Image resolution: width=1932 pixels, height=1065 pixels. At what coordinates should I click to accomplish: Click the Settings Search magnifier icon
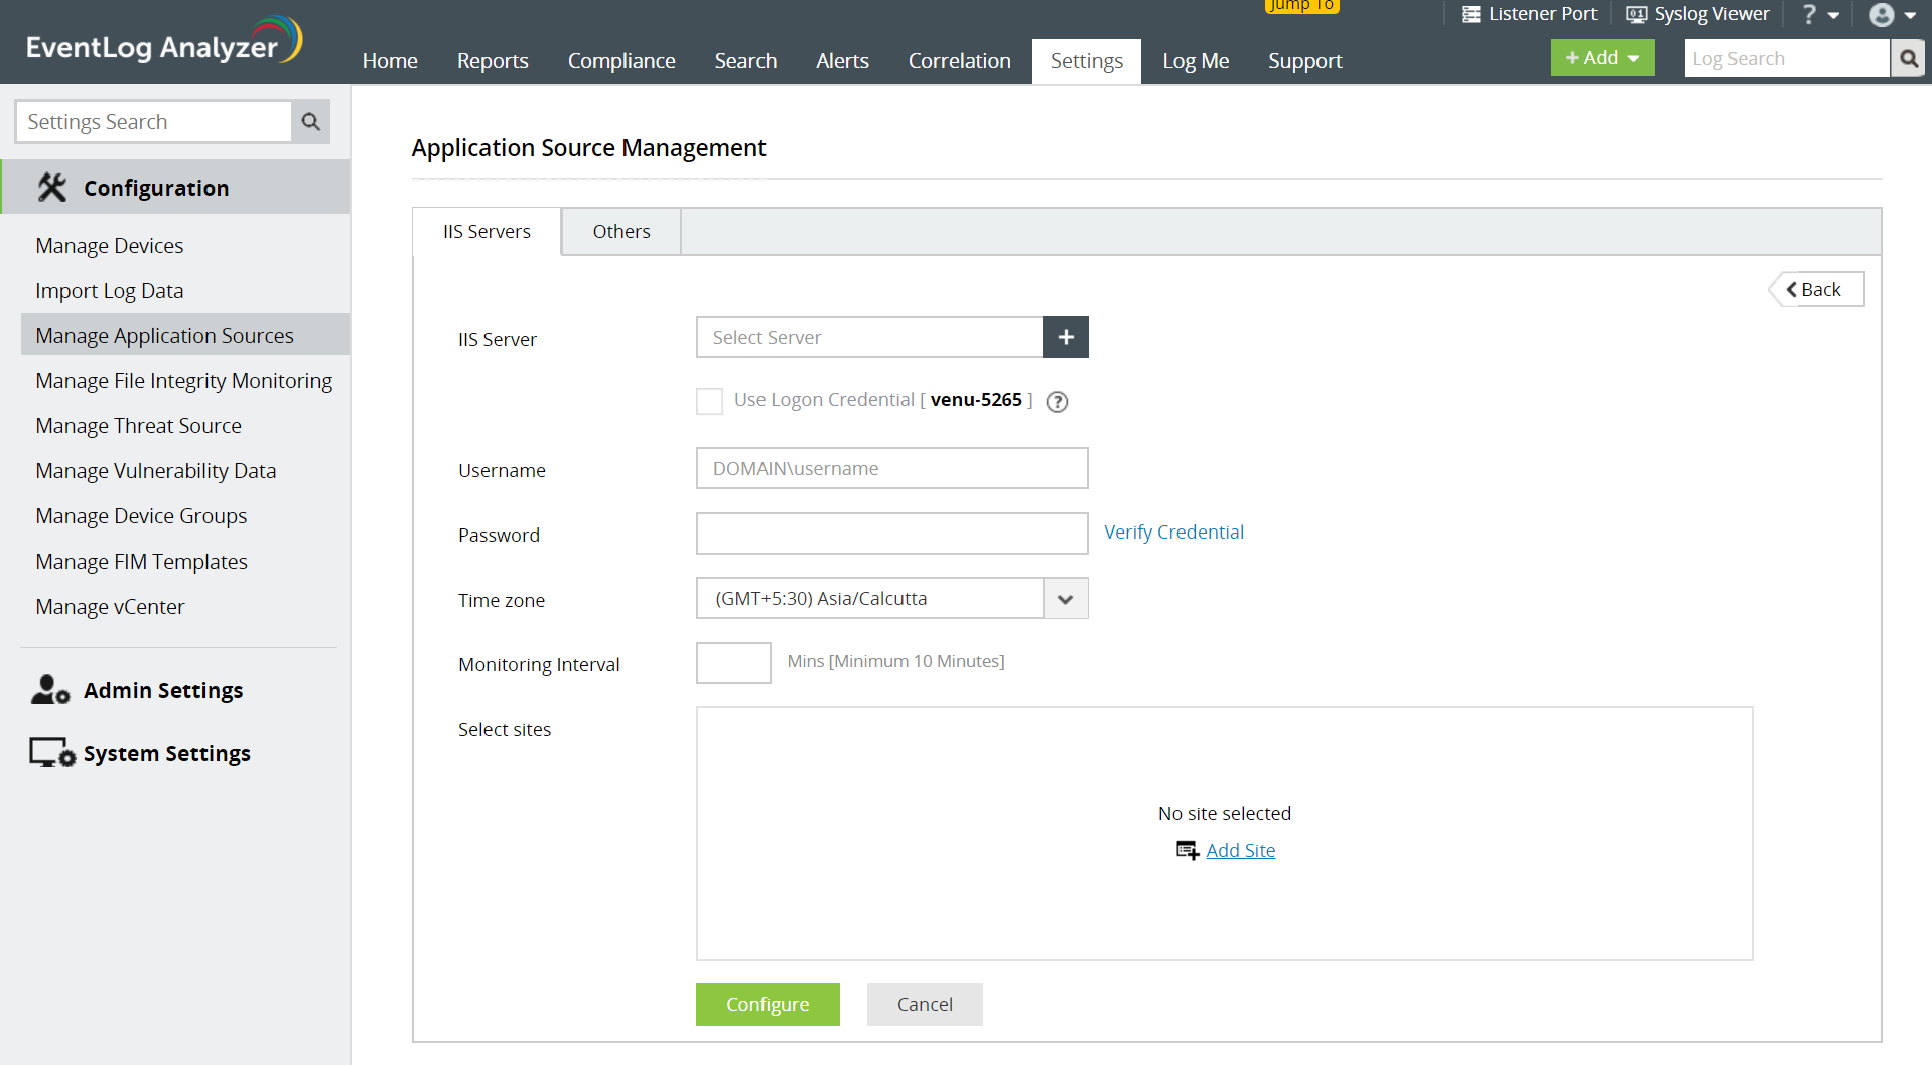[310, 122]
